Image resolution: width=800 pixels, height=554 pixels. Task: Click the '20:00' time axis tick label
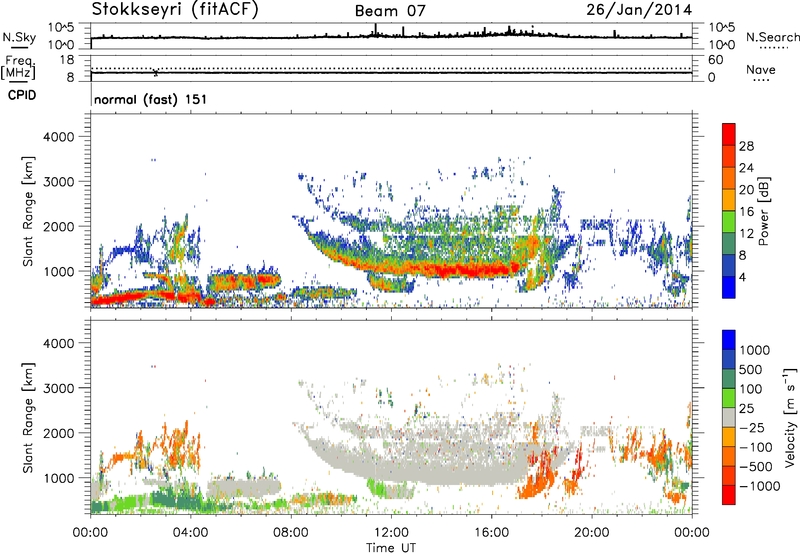592,533
